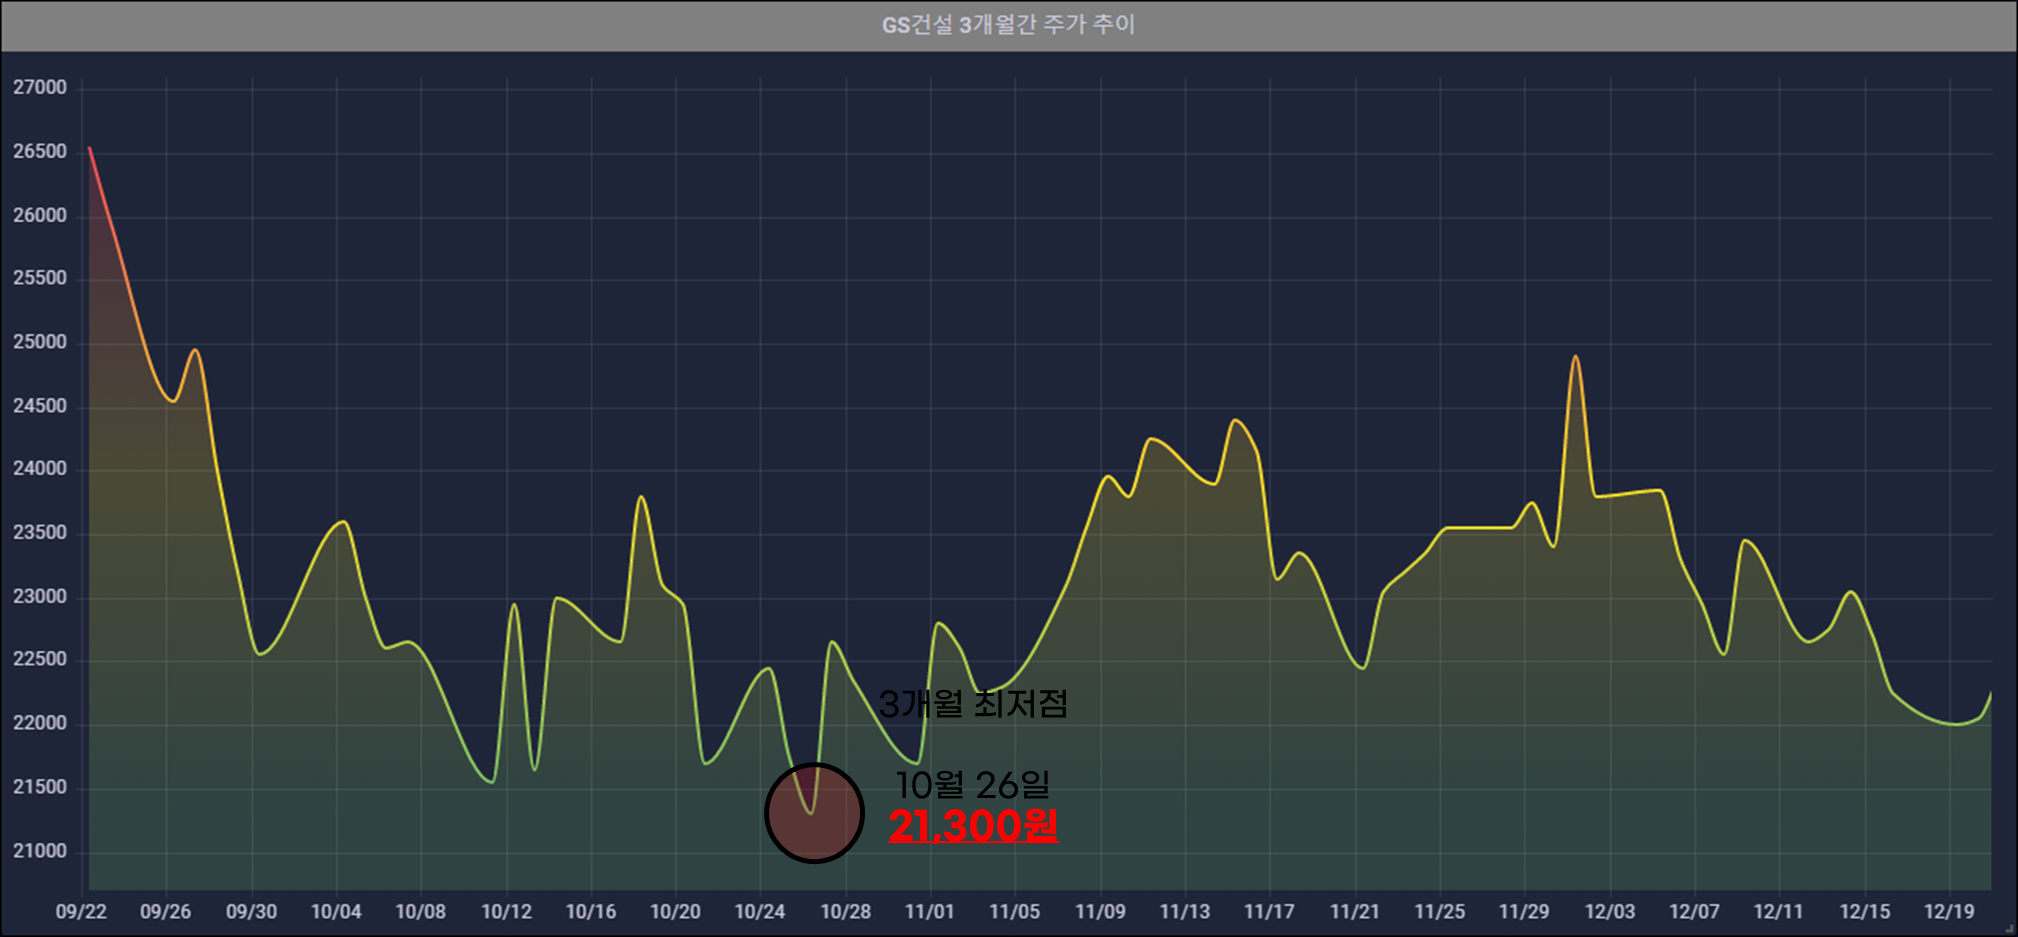
Task: Click the 26500 y-axis label
Action: point(40,152)
